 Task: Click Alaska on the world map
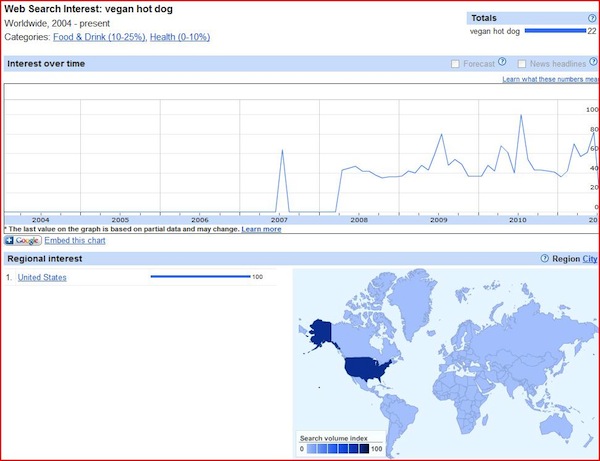(x=321, y=333)
